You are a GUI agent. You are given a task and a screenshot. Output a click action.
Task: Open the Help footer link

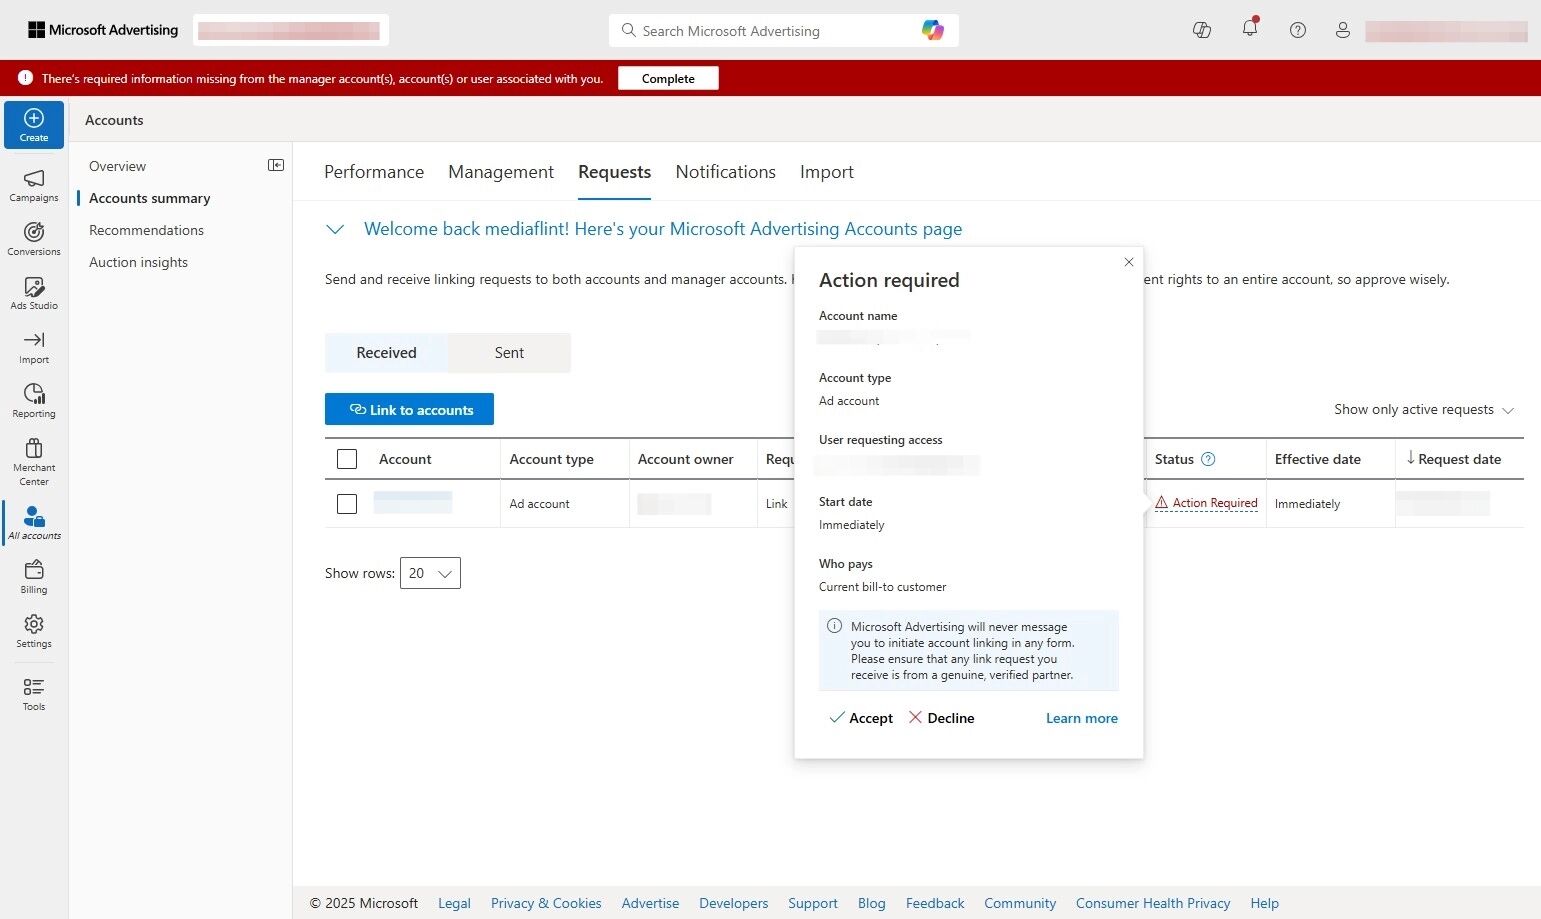1264,903
